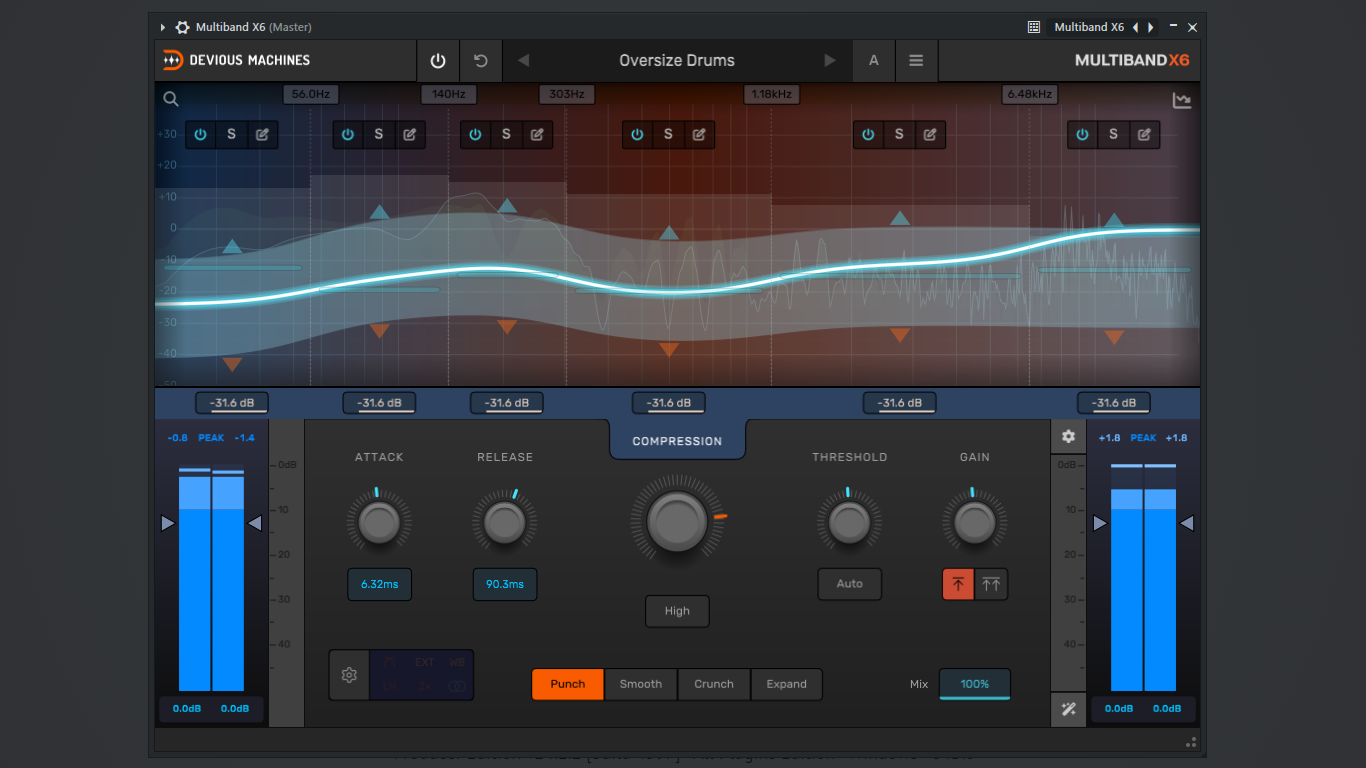Click the first band's -31.6 dB threshold field
The width and height of the screenshot is (1366, 768).
click(x=232, y=403)
